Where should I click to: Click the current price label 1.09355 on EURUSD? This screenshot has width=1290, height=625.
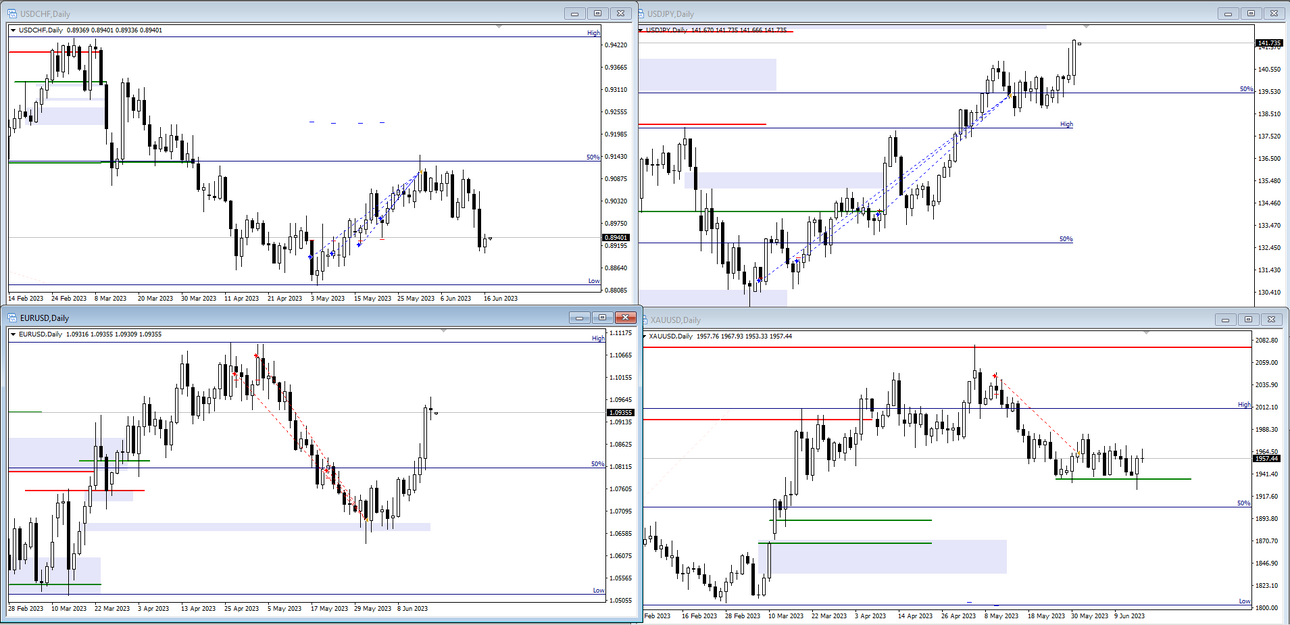(x=620, y=412)
